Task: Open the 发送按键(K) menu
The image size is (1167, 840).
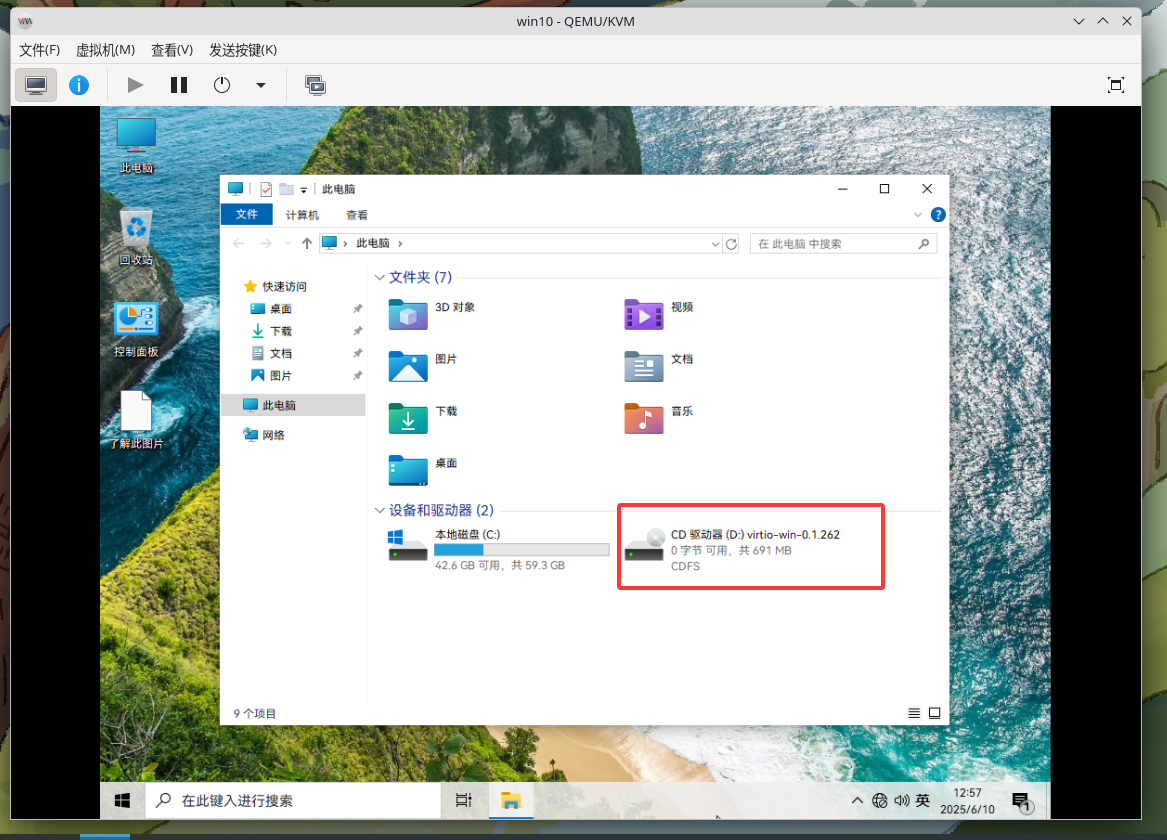Action: (x=243, y=50)
